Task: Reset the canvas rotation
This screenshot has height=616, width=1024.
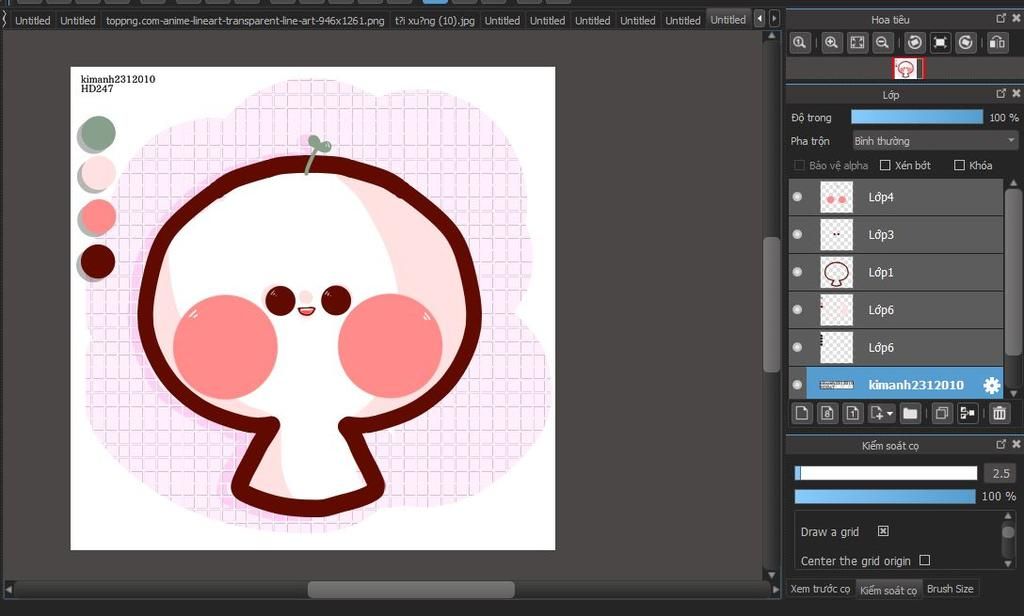Action: click(940, 43)
